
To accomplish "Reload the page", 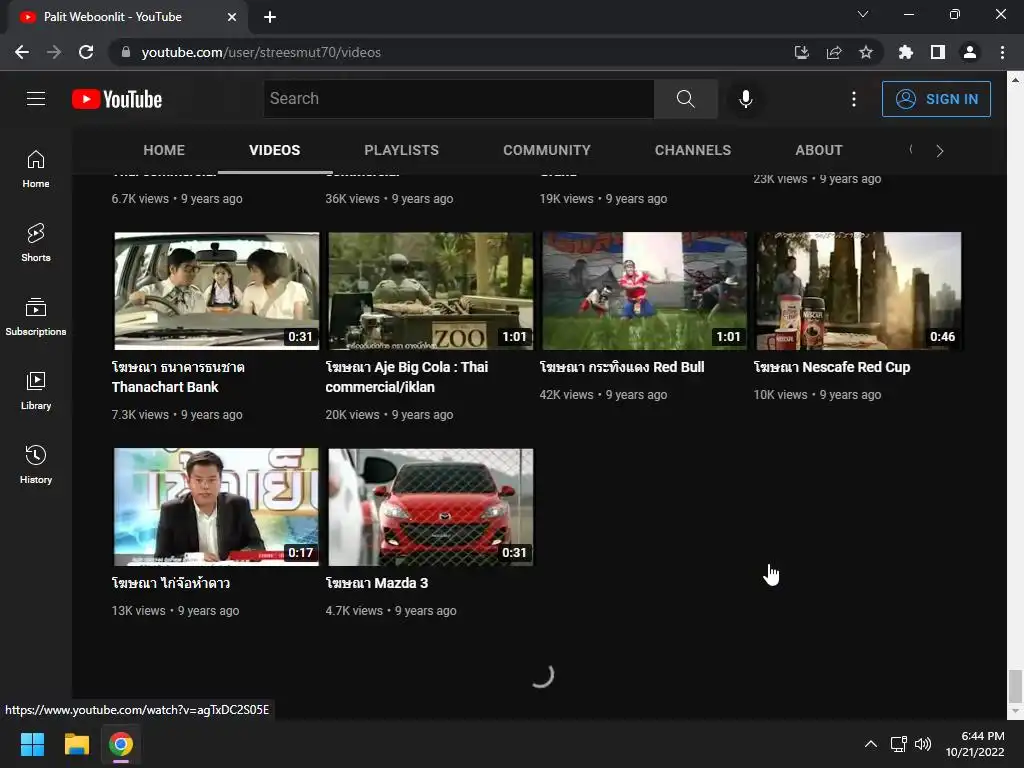I will pos(86,52).
